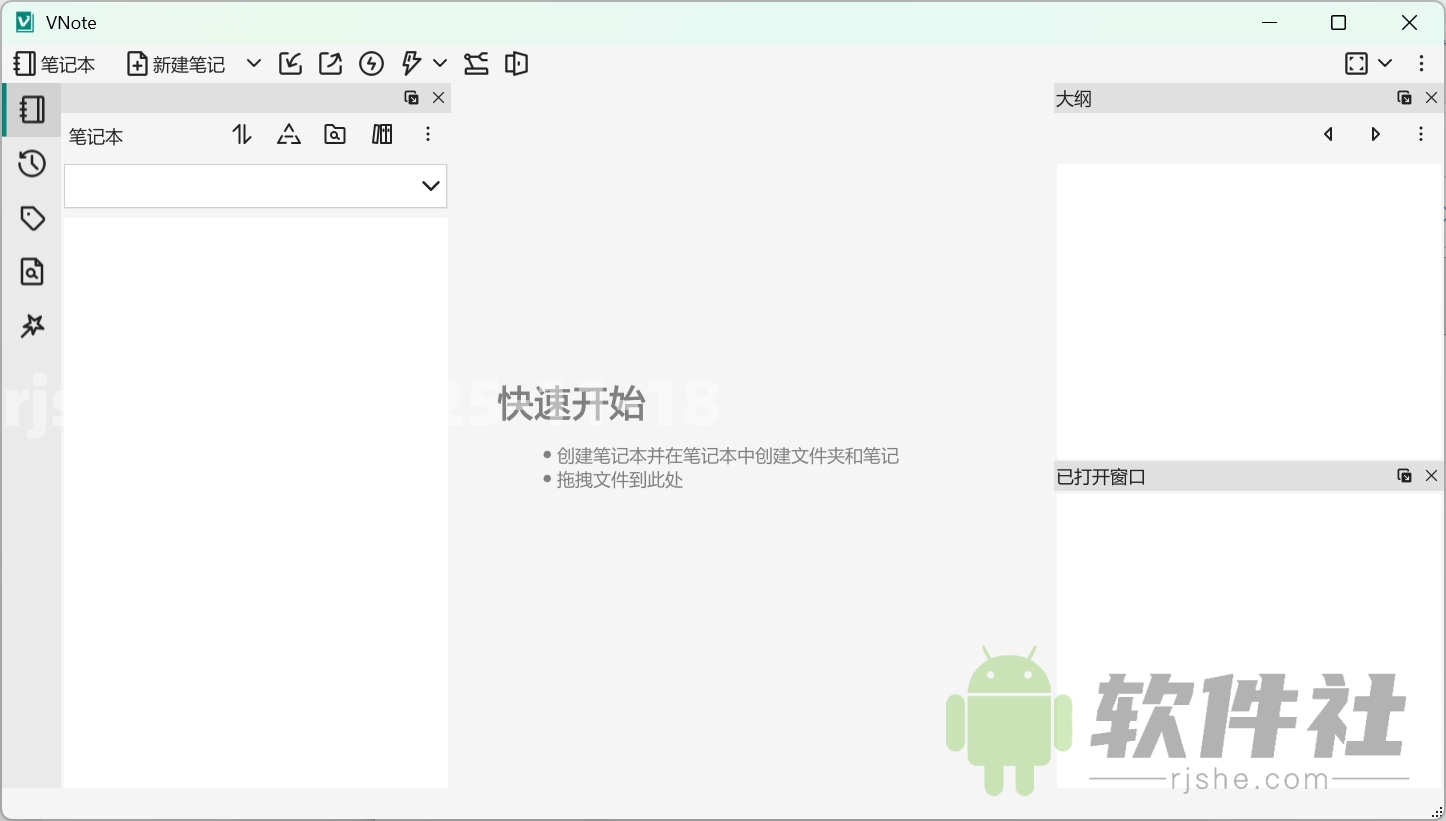
Task: Select the history (clock) sidebar icon
Action: (x=31, y=163)
